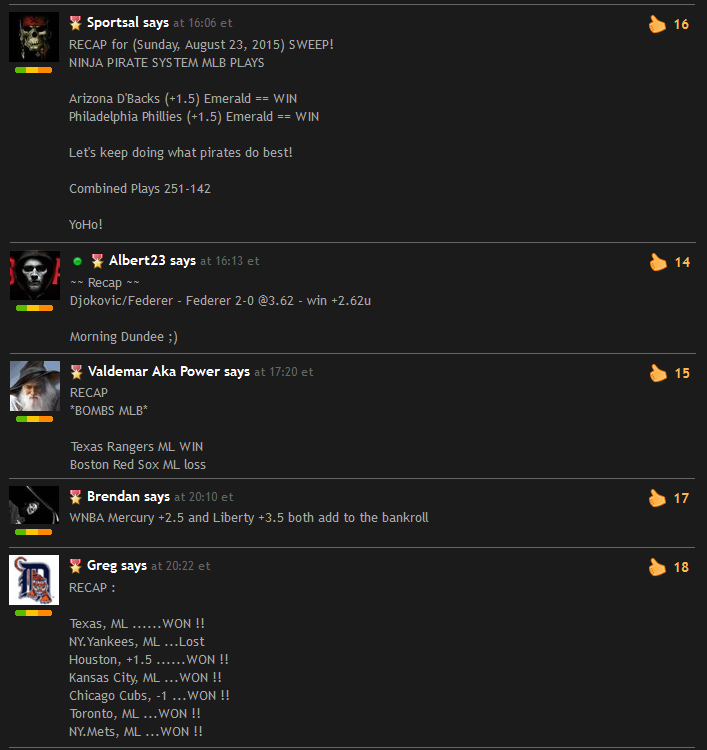The width and height of the screenshot is (707, 750).
Task: Click the medal badge next to Sportsal
Action: point(76,22)
